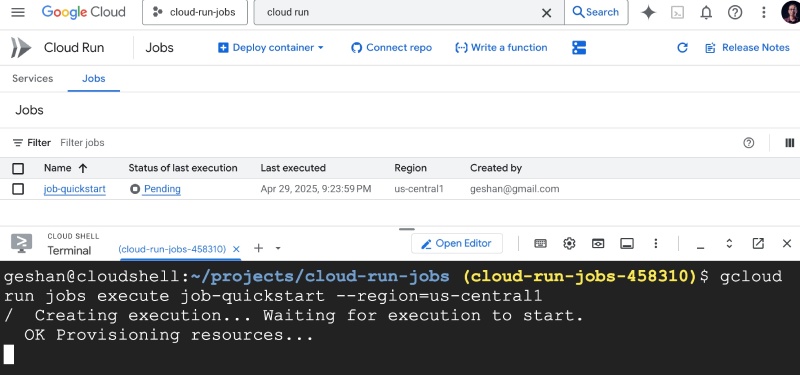This screenshot has height=375, width=800.
Task: Open Cloud Shell terminal settings gear
Action: 569,244
